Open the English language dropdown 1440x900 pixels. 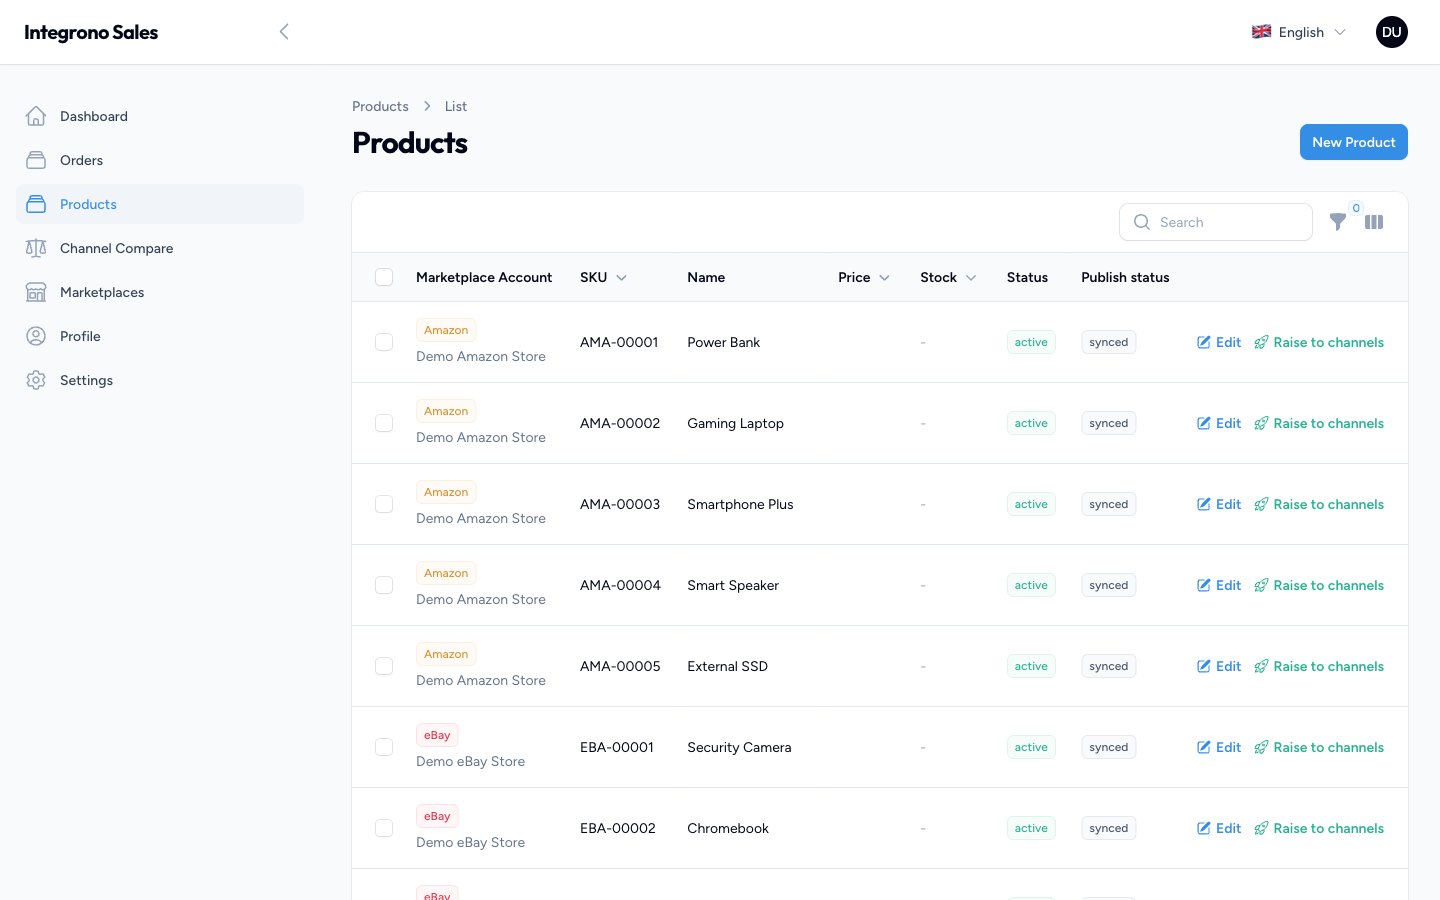[1299, 32]
